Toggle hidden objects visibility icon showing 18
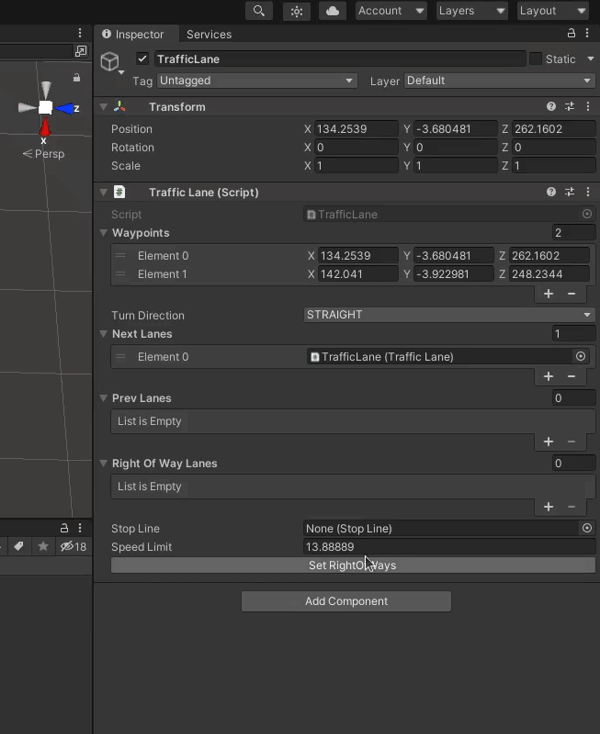This screenshot has height=734, width=600. click(72, 546)
